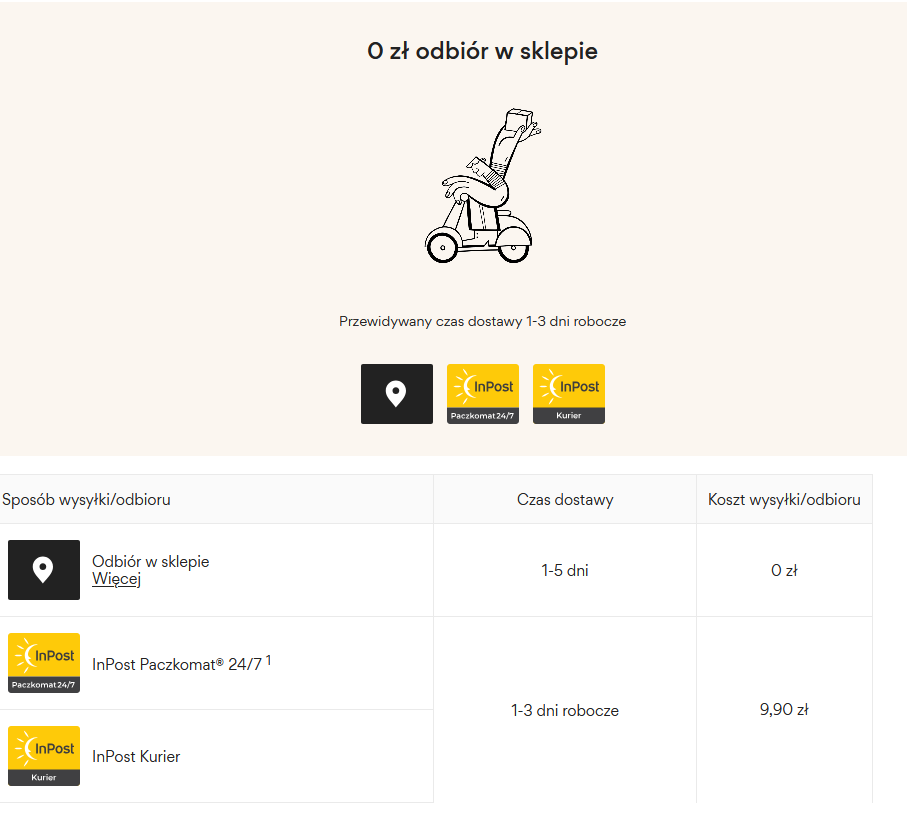This screenshot has height=831, width=907.
Task: Click the "InPost Paczkomat® 24/7" row label
Action: (176, 664)
